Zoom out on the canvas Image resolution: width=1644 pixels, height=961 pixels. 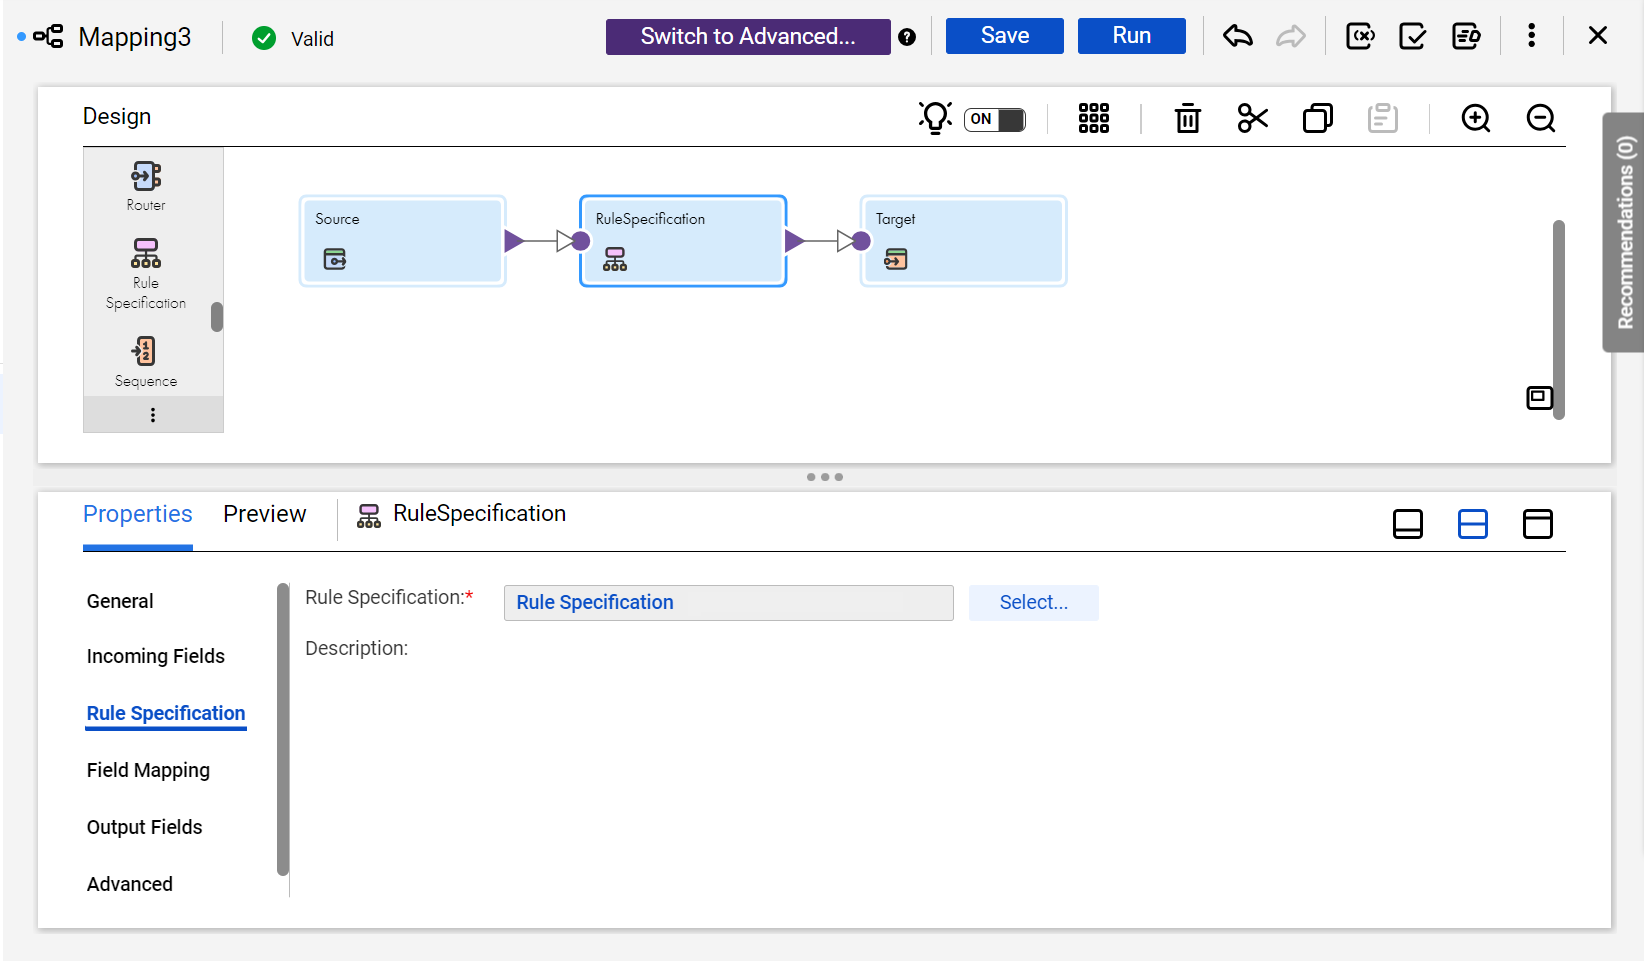(1541, 118)
